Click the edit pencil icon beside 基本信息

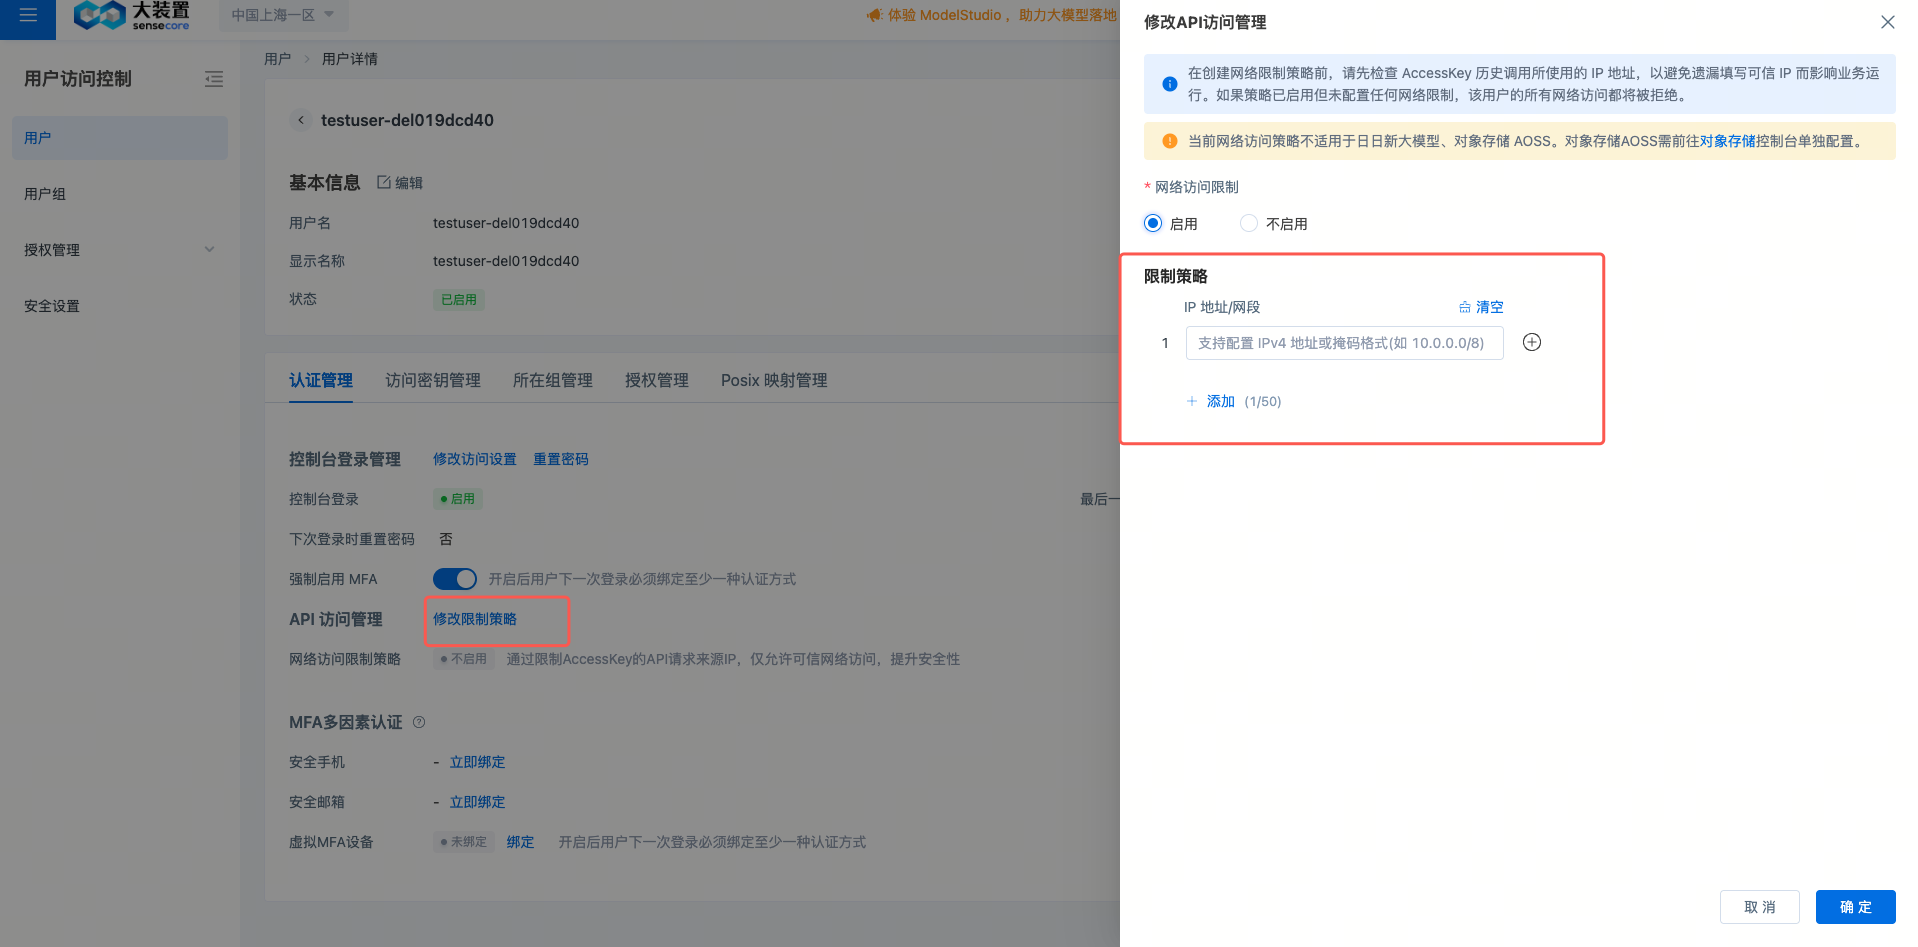tap(384, 182)
